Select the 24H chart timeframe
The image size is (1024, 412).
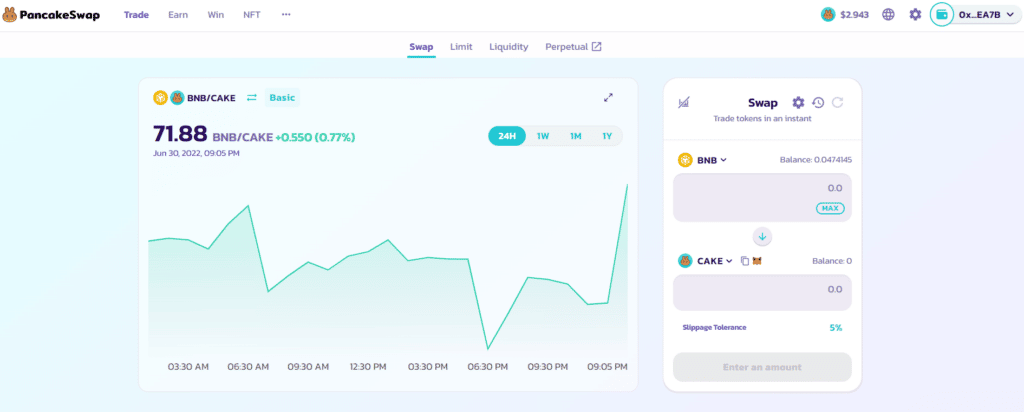(507, 136)
